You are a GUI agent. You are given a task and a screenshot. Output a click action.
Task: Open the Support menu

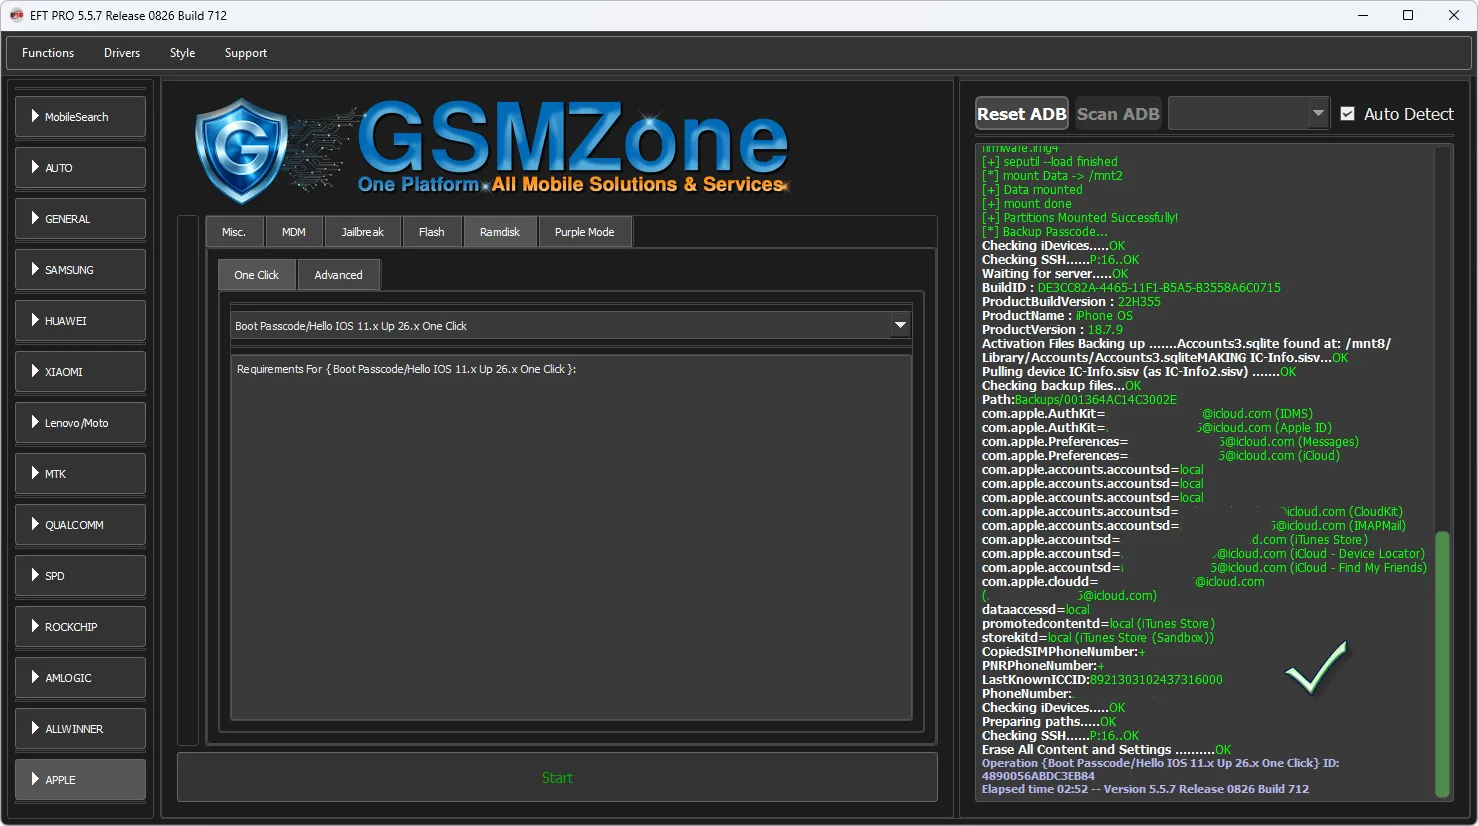[x=246, y=53]
